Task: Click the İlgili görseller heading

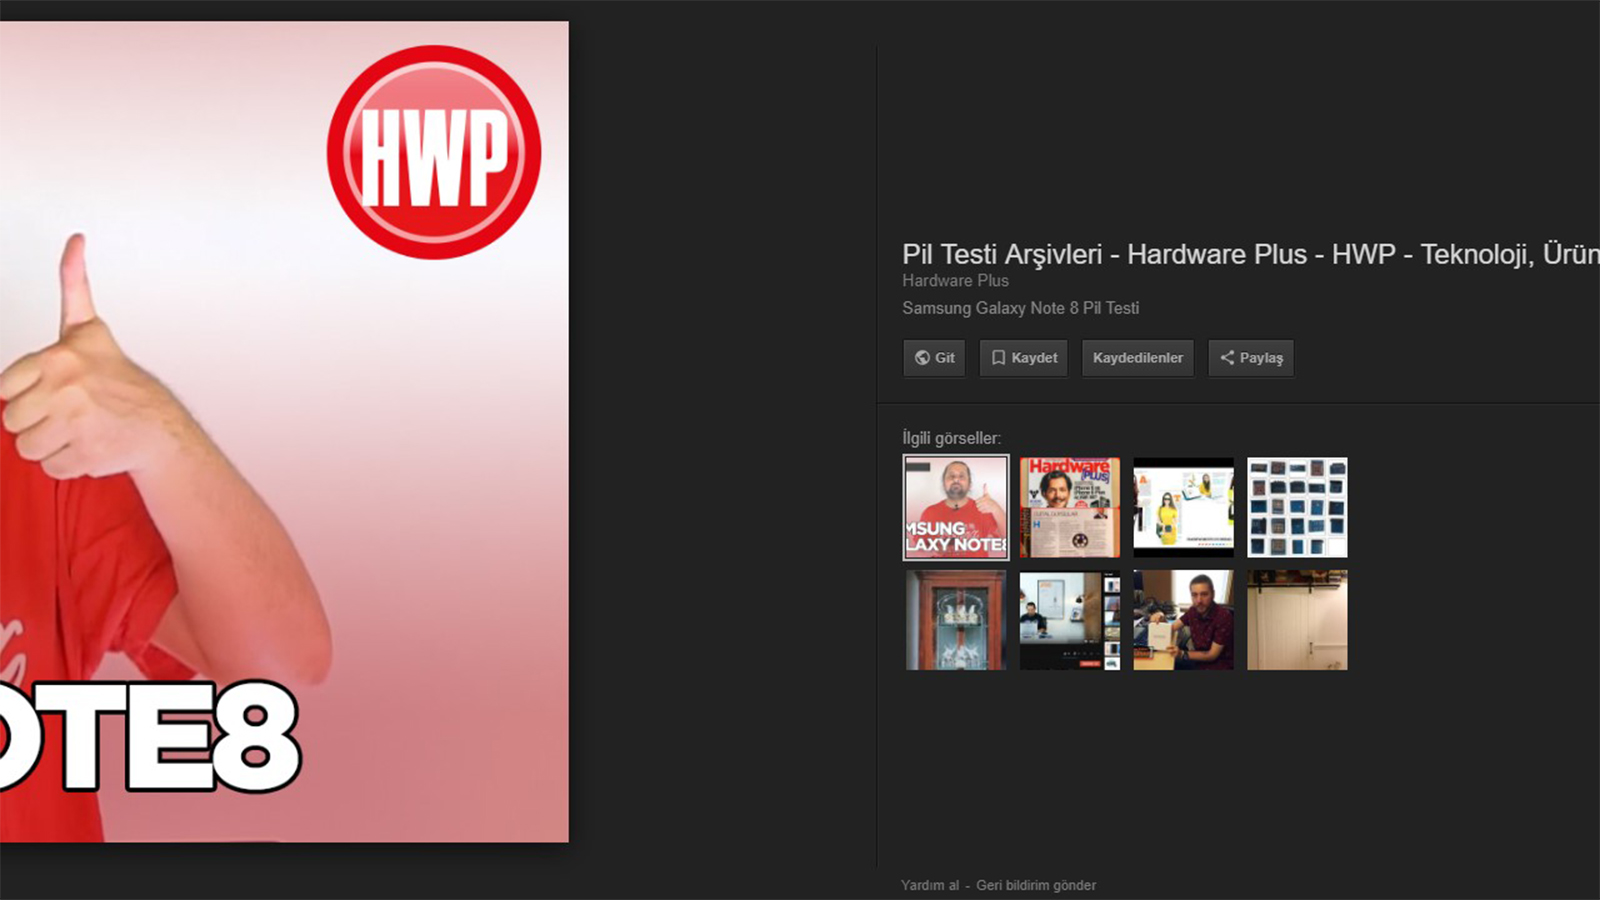Action: click(951, 438)
